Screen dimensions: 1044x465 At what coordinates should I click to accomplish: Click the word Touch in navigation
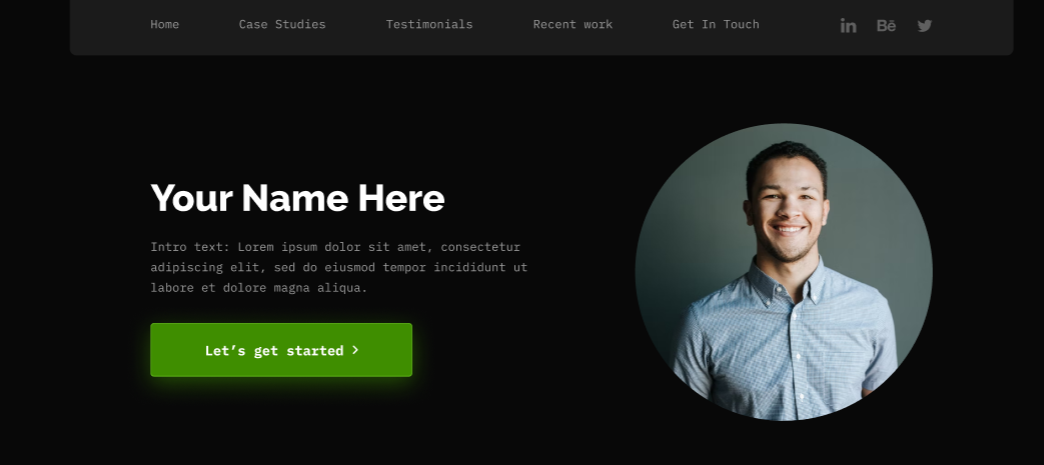point(741,25)
